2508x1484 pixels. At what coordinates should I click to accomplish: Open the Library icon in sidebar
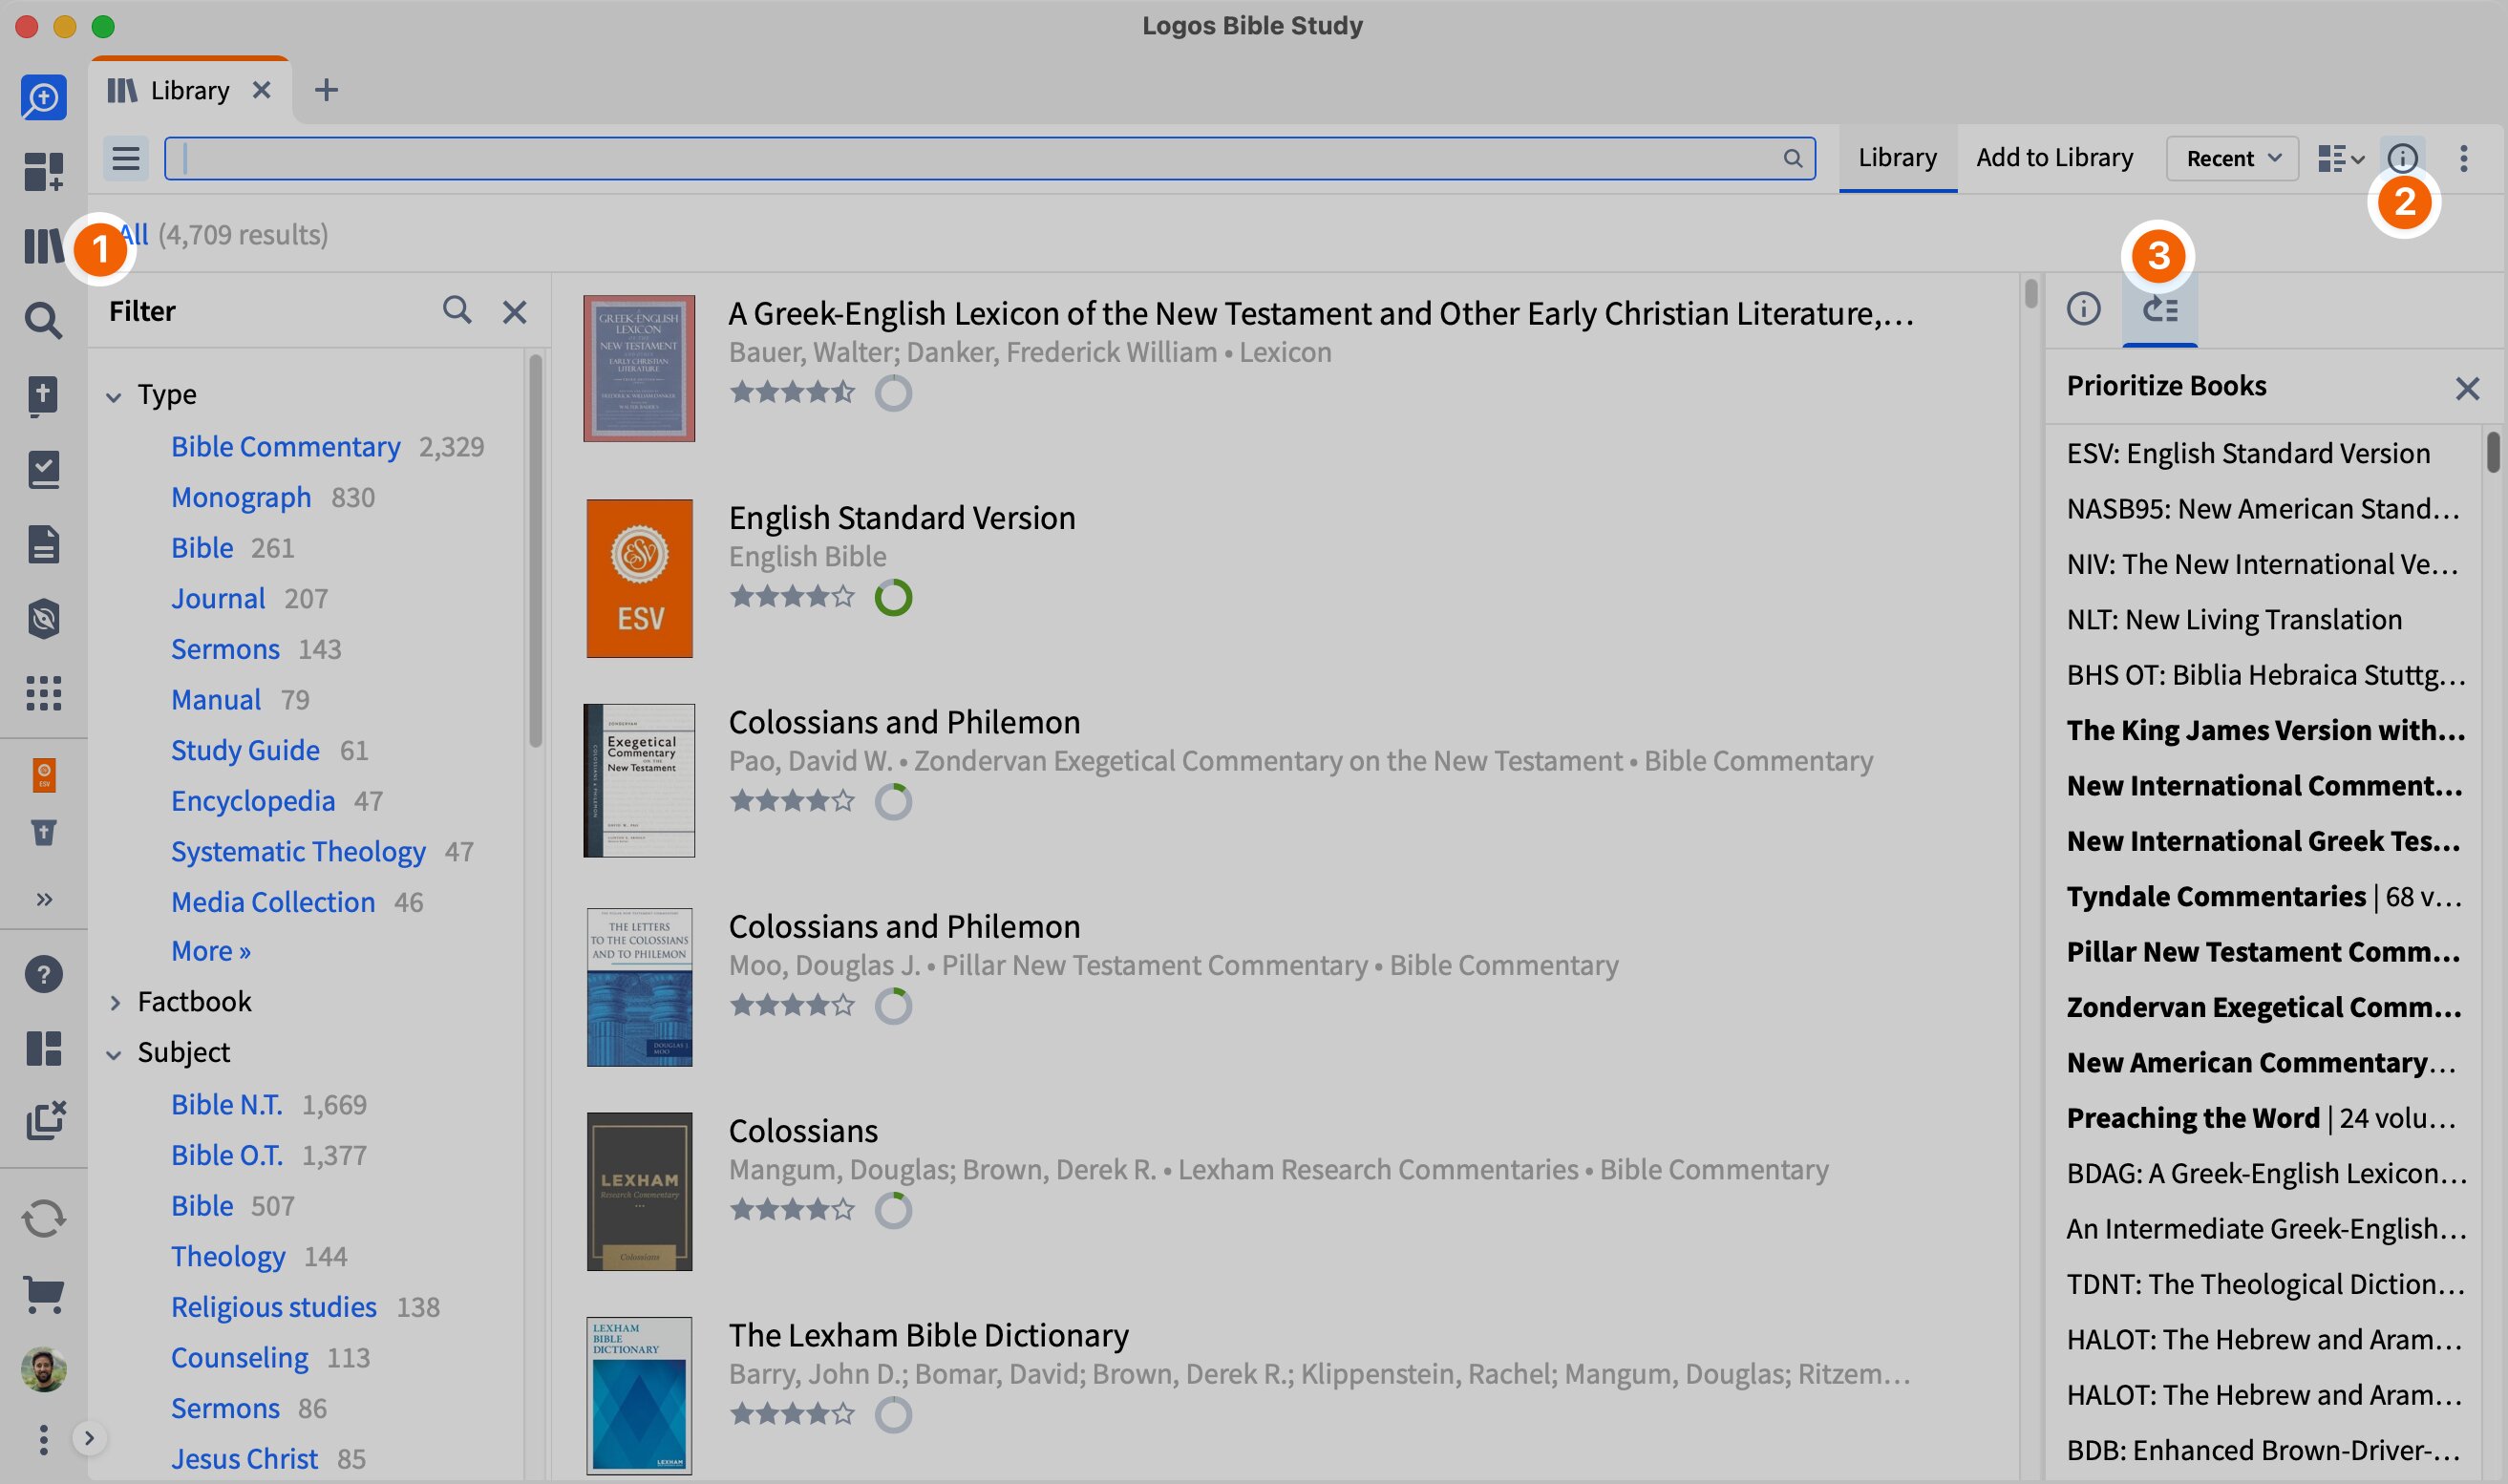[x=43, y=245]
